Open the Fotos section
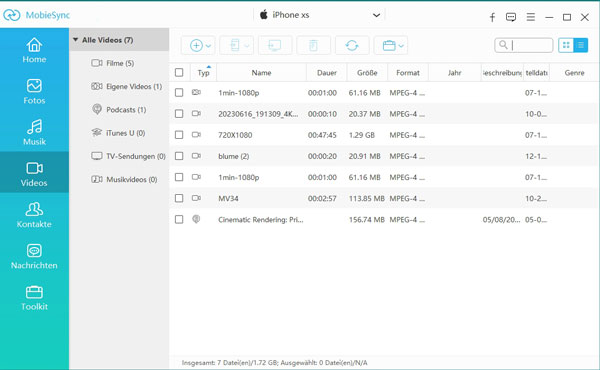The height and width of the screenshot is (370, 600). click(x=34, y=91)
